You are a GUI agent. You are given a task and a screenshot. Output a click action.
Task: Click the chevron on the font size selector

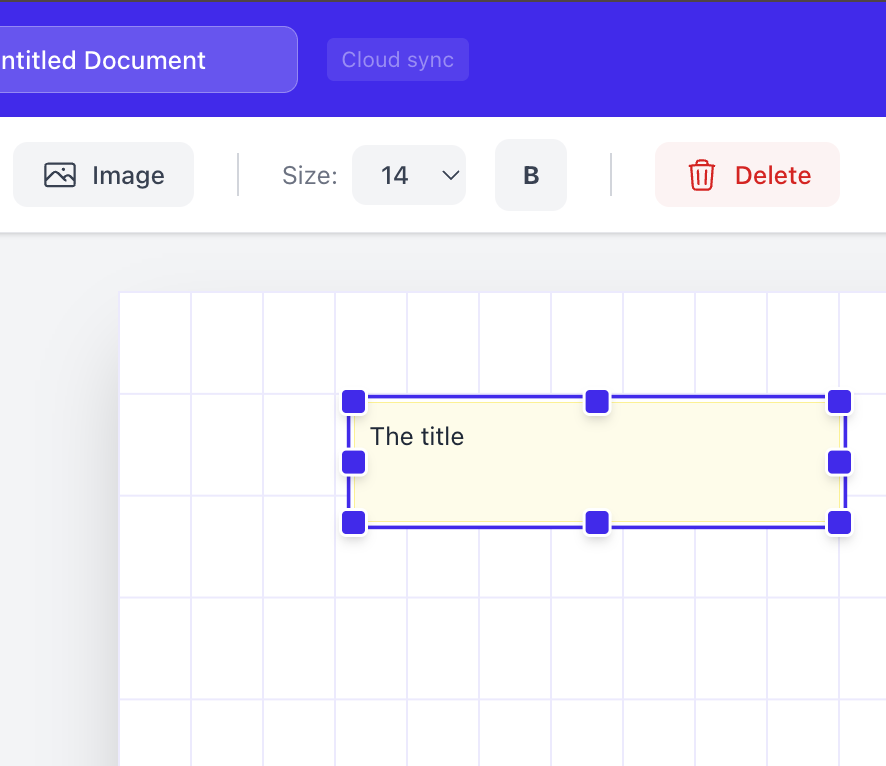(449, 174)
